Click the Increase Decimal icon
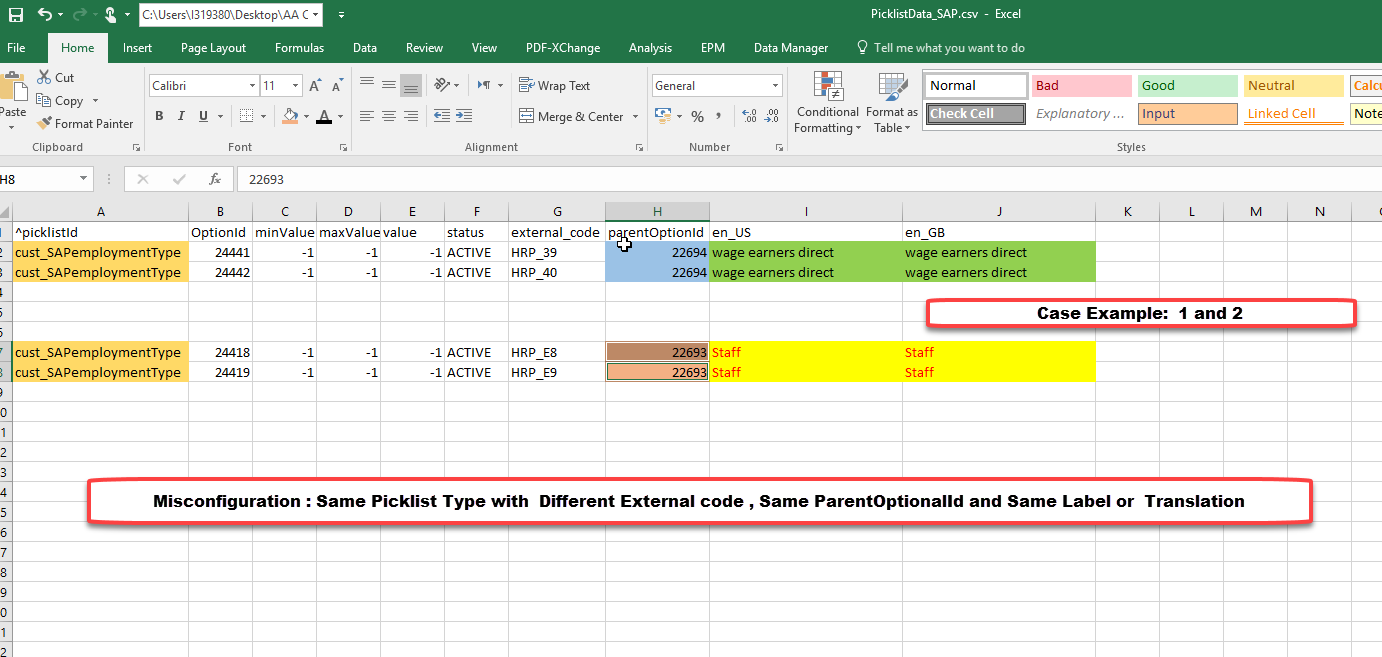Viewport: 1382px width, 657px height. click(748, 116)
